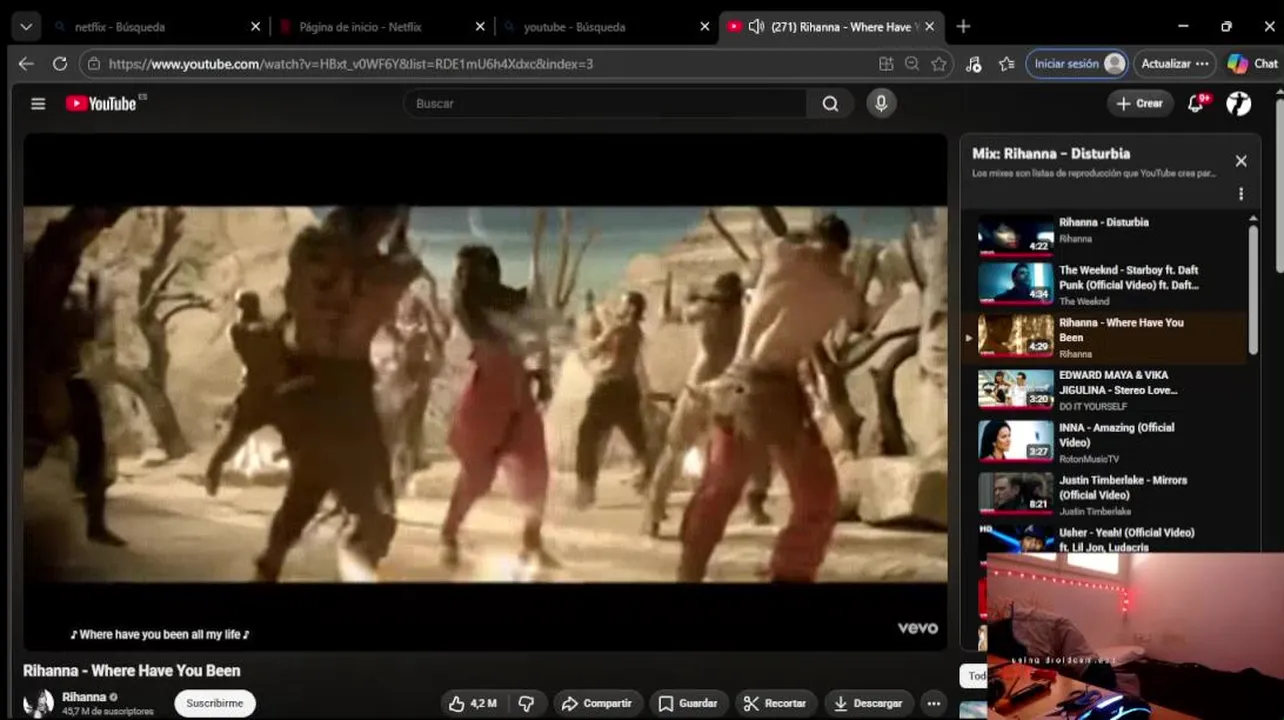1284x720 pixels.
Task: Close the youtube - Búsqueda tab
Action: tap(704, 27)
